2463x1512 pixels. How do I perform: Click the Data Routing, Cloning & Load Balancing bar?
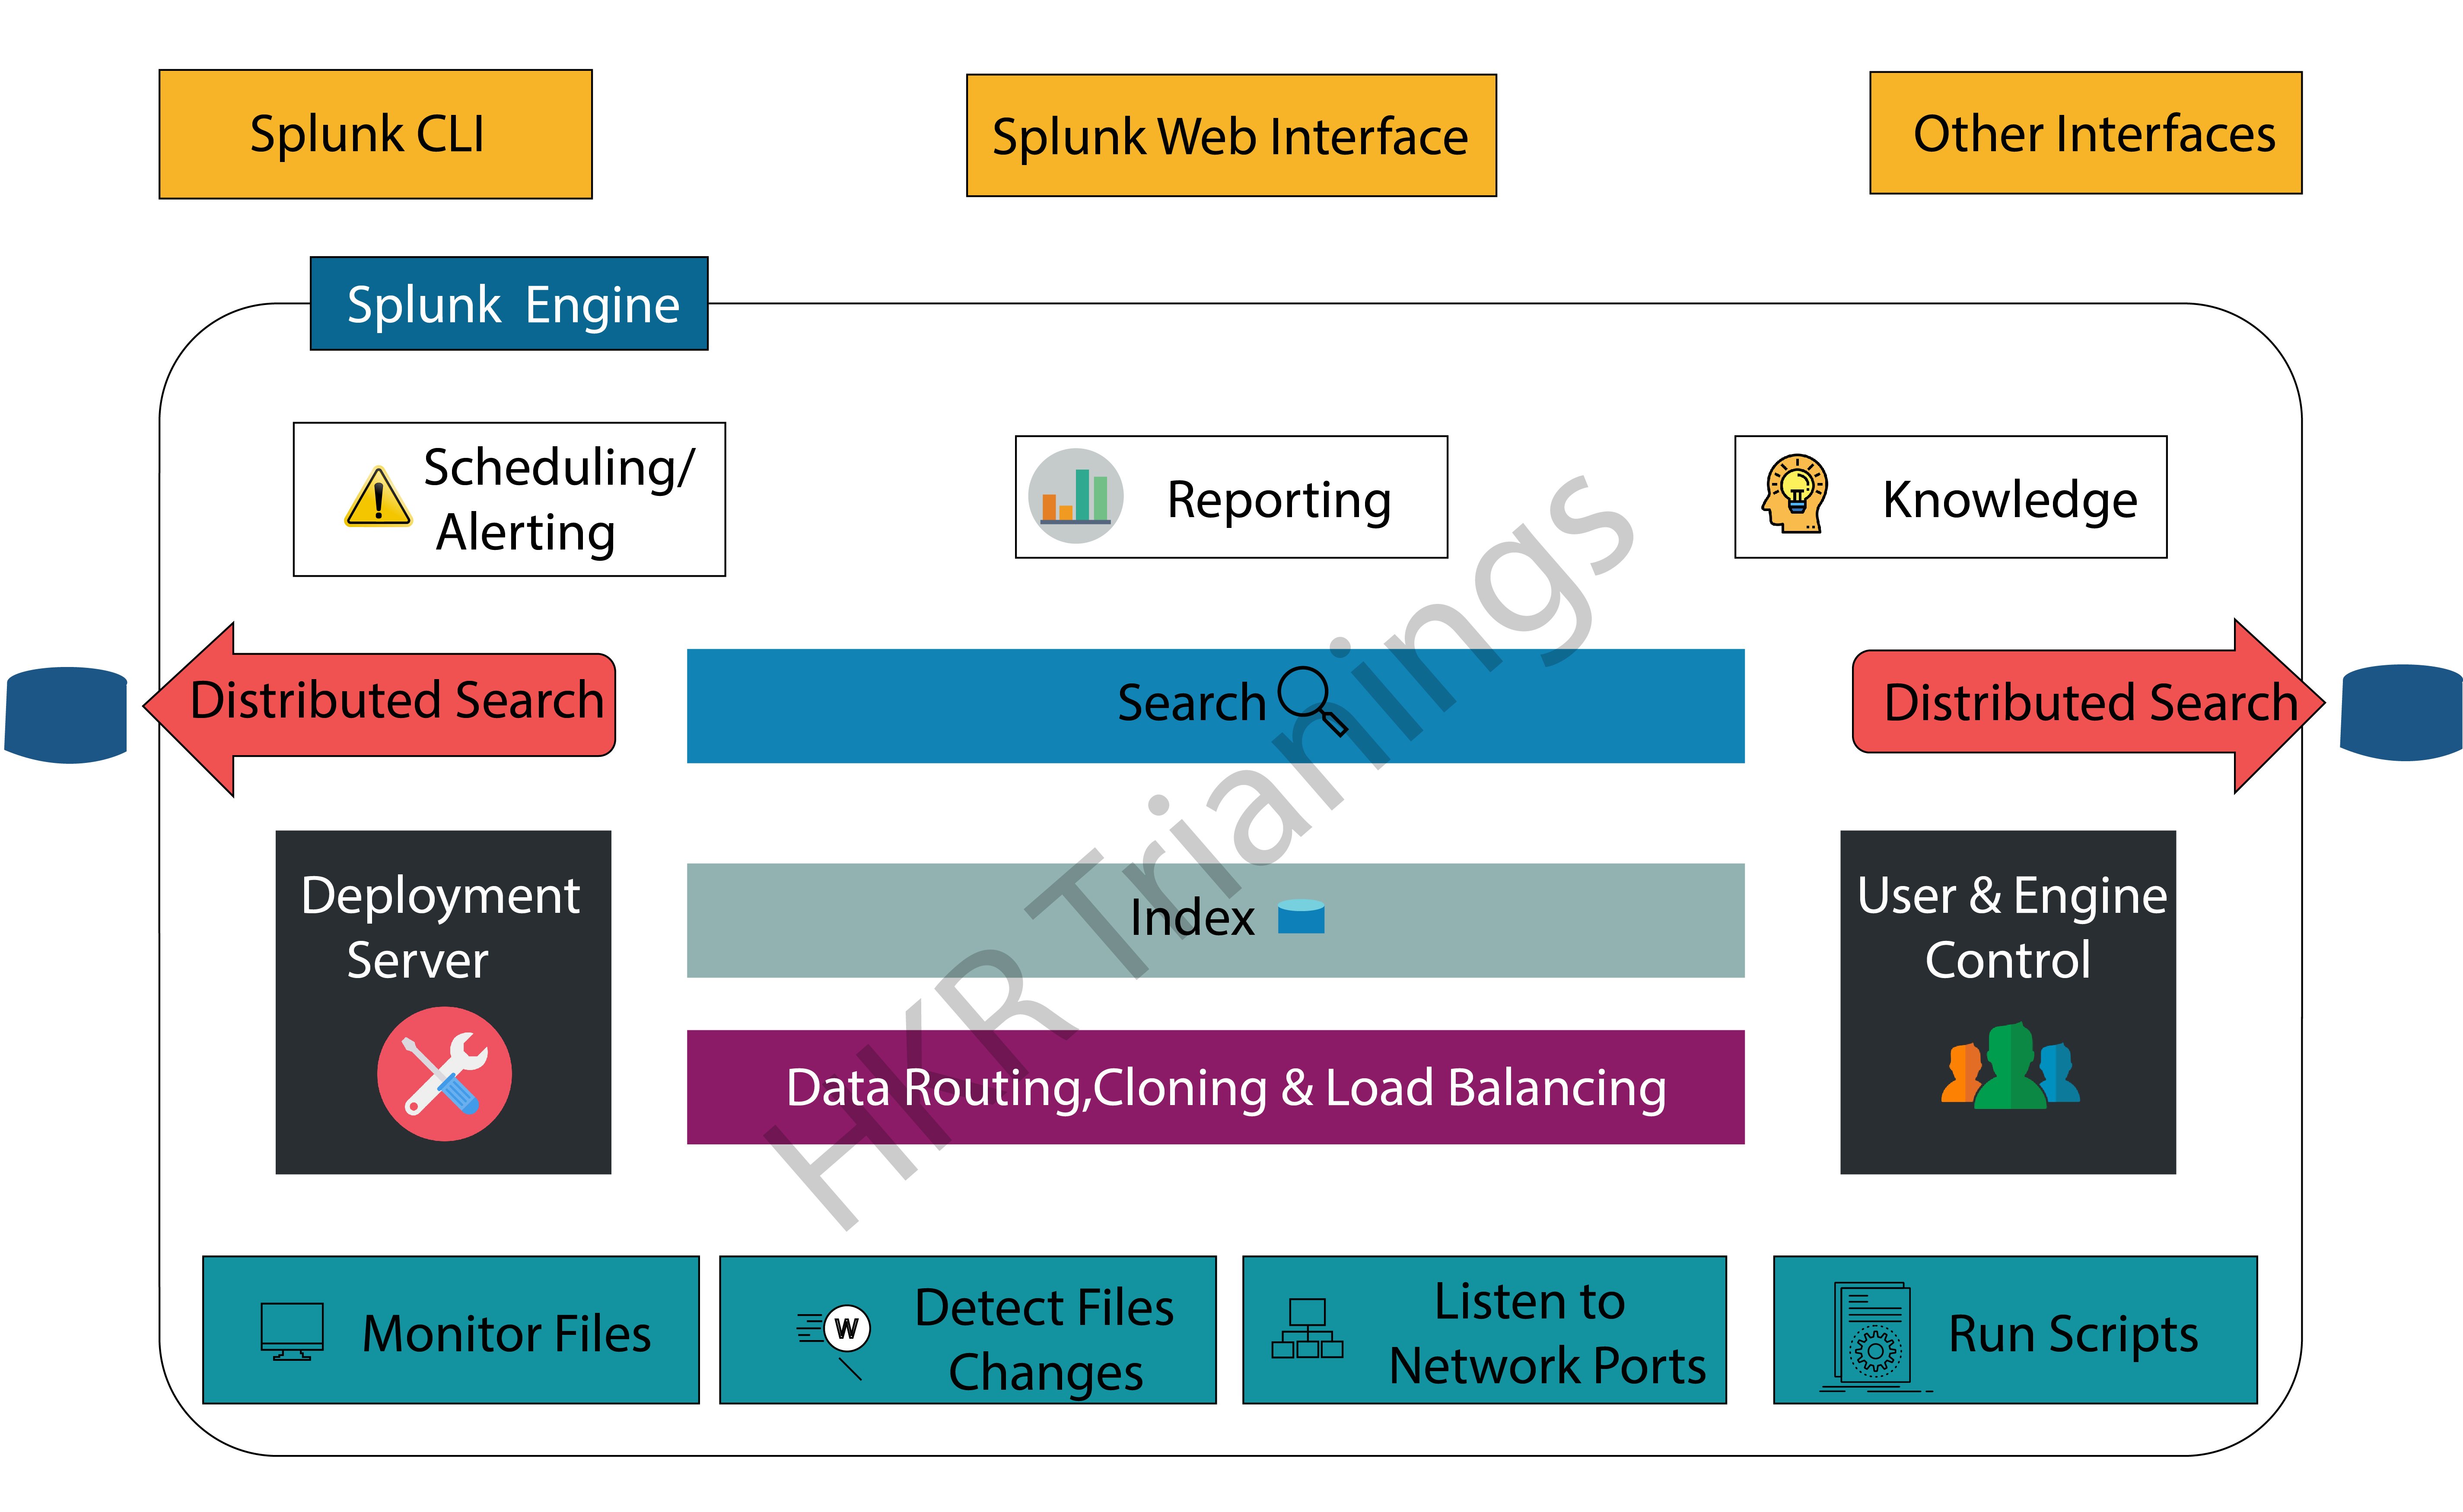(x=1215, y=1087)
